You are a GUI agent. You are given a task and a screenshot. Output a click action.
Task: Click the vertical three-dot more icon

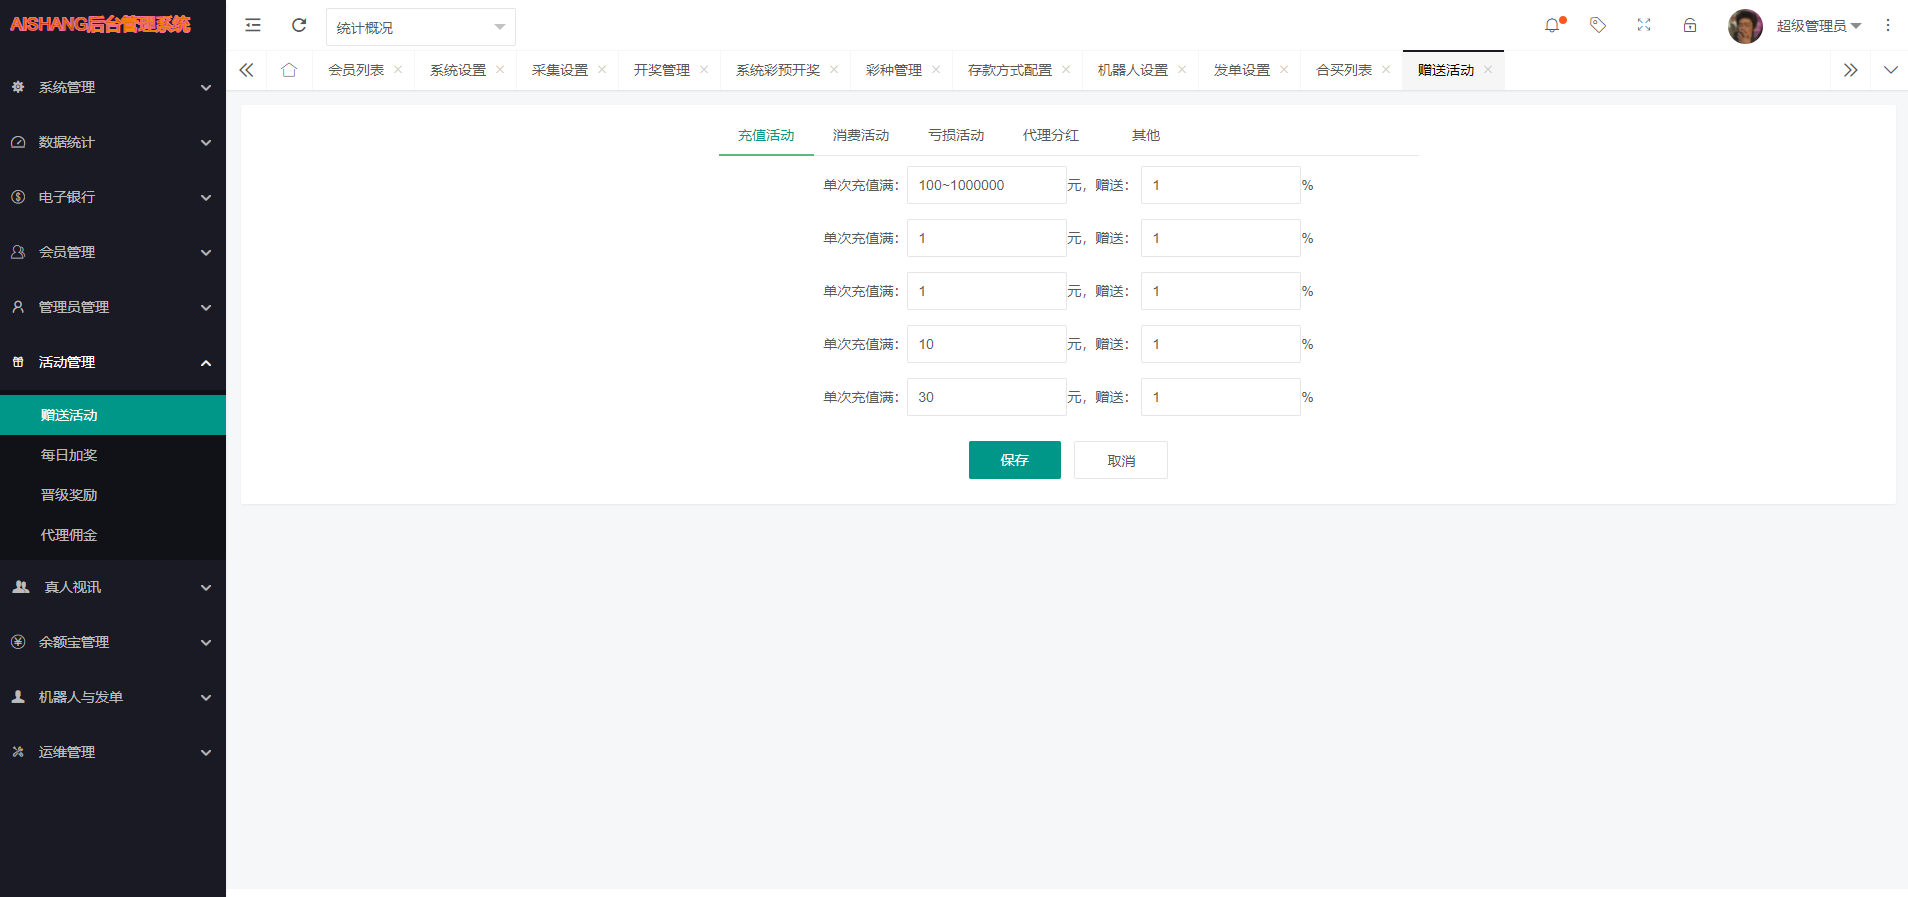[1888, 26]
